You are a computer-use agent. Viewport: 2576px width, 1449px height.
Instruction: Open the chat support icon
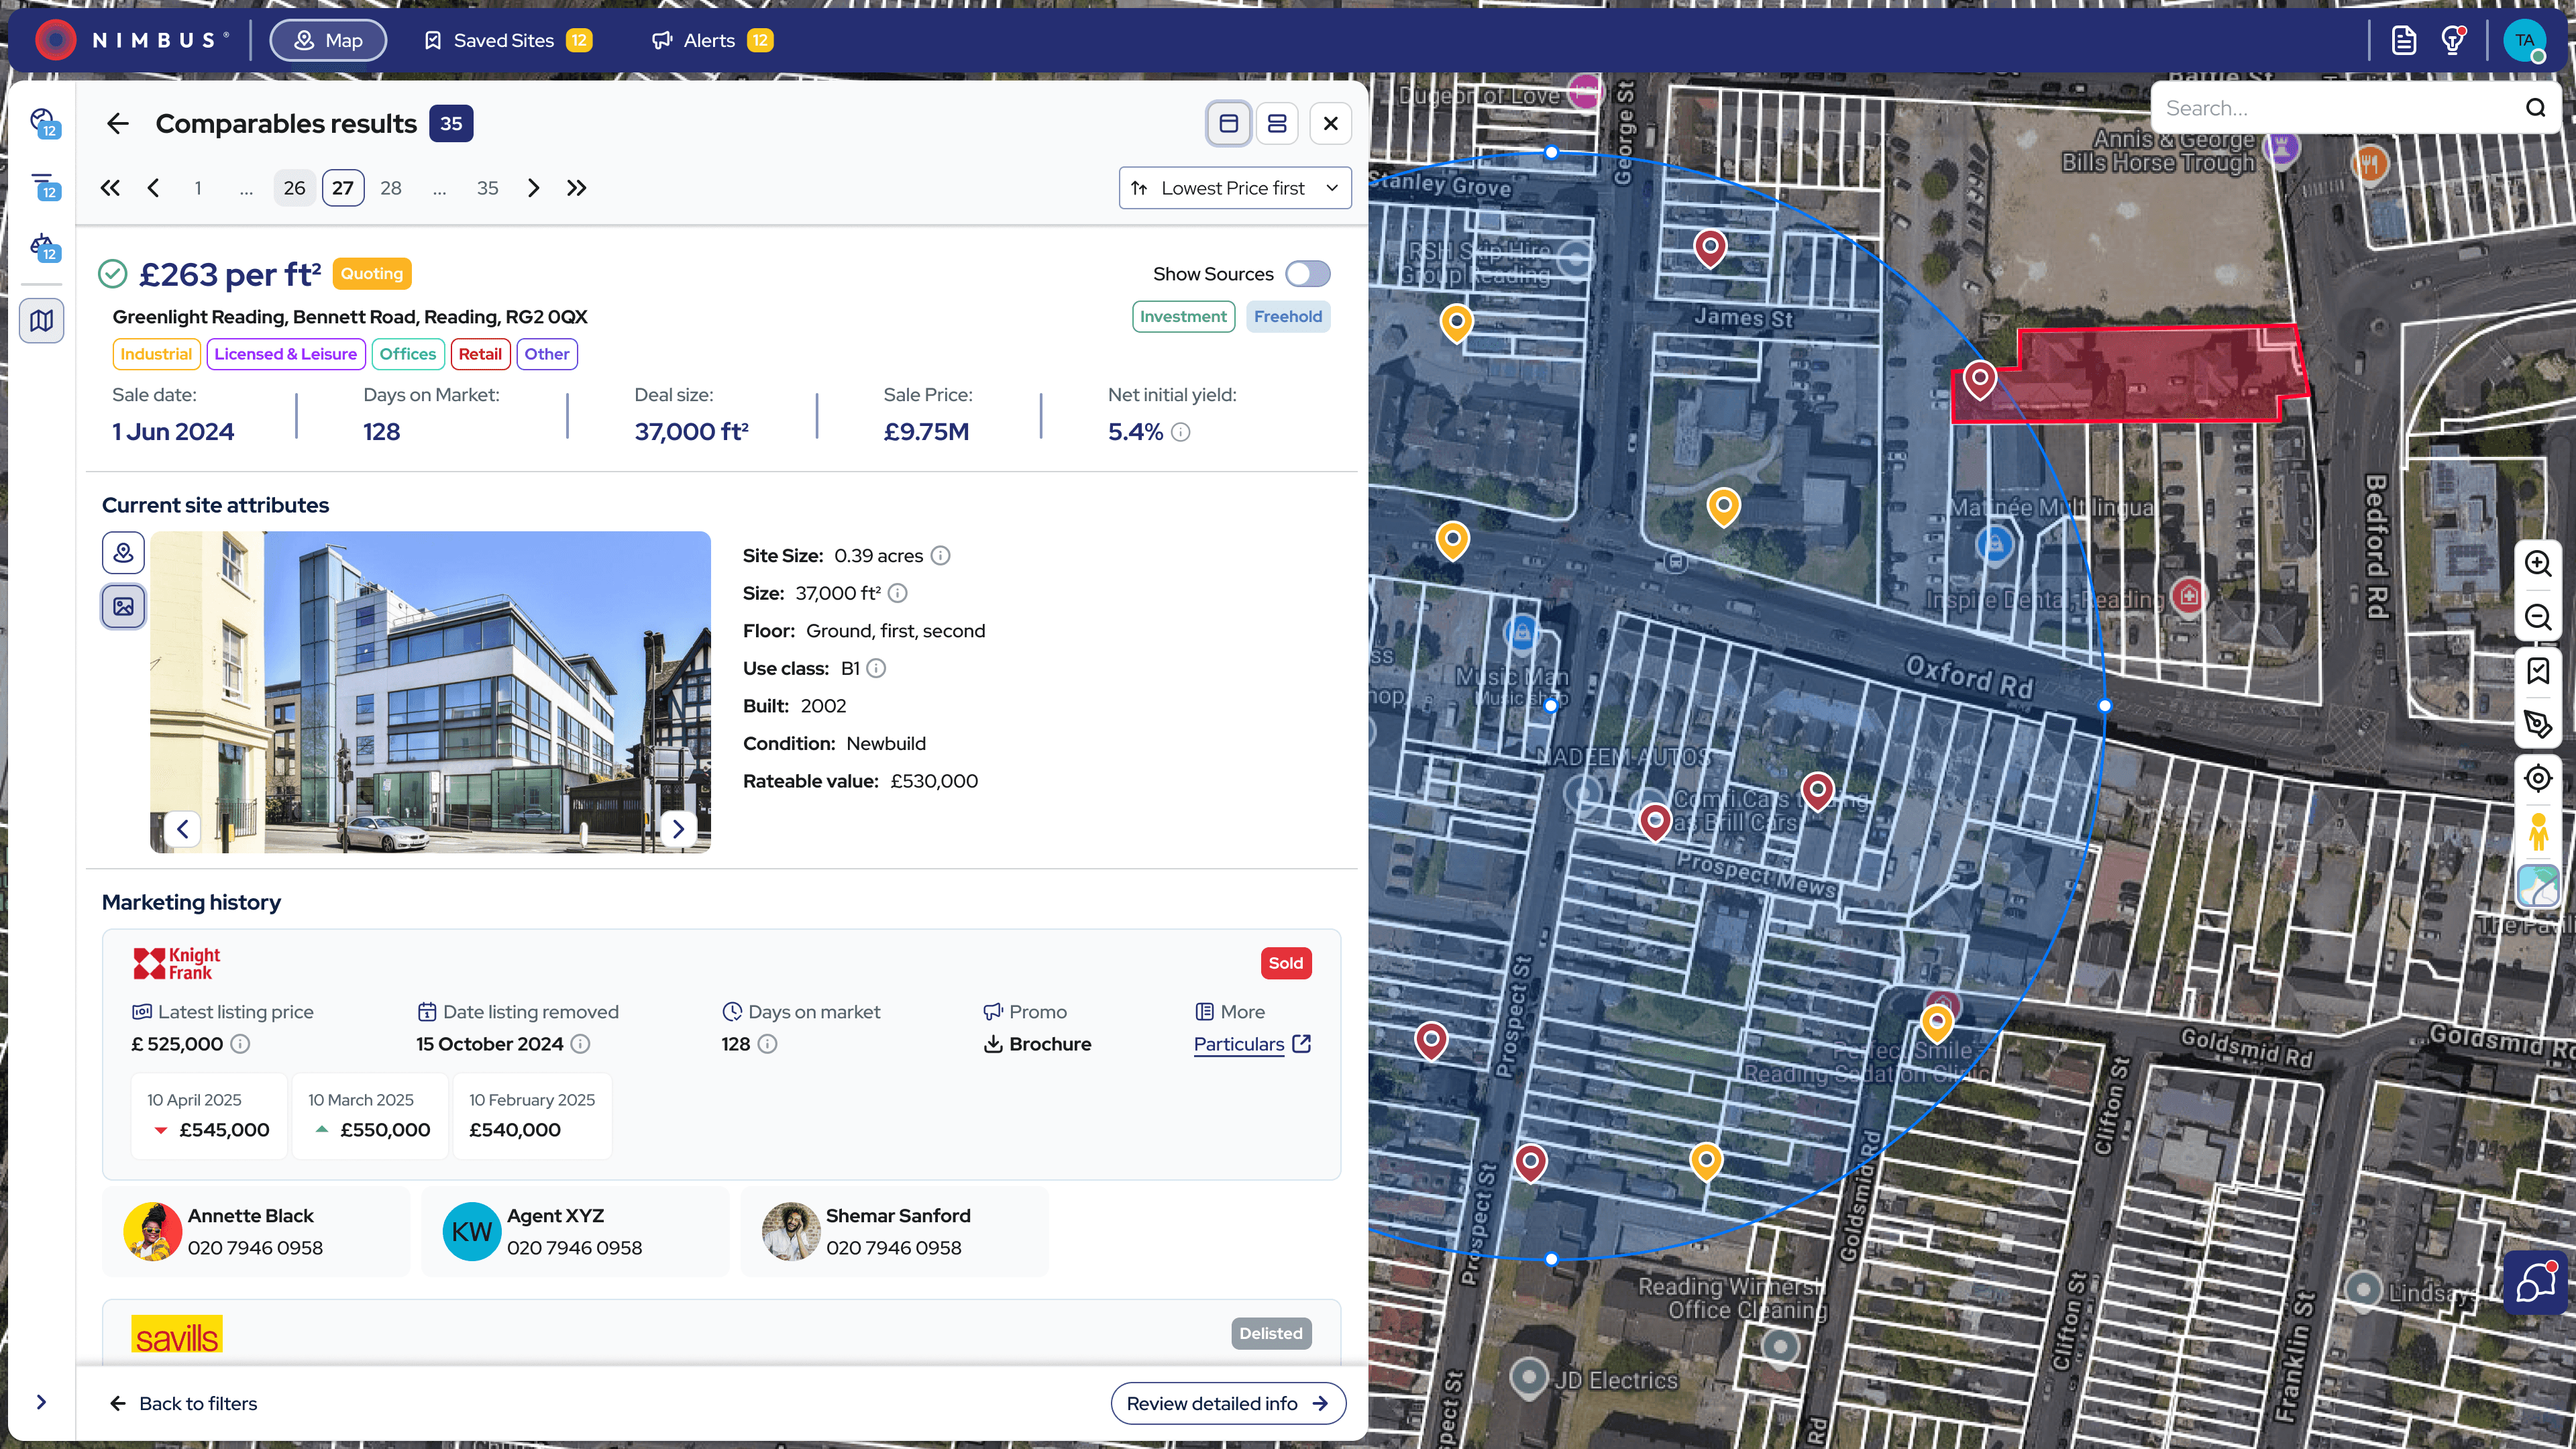click(2537, 1283)
